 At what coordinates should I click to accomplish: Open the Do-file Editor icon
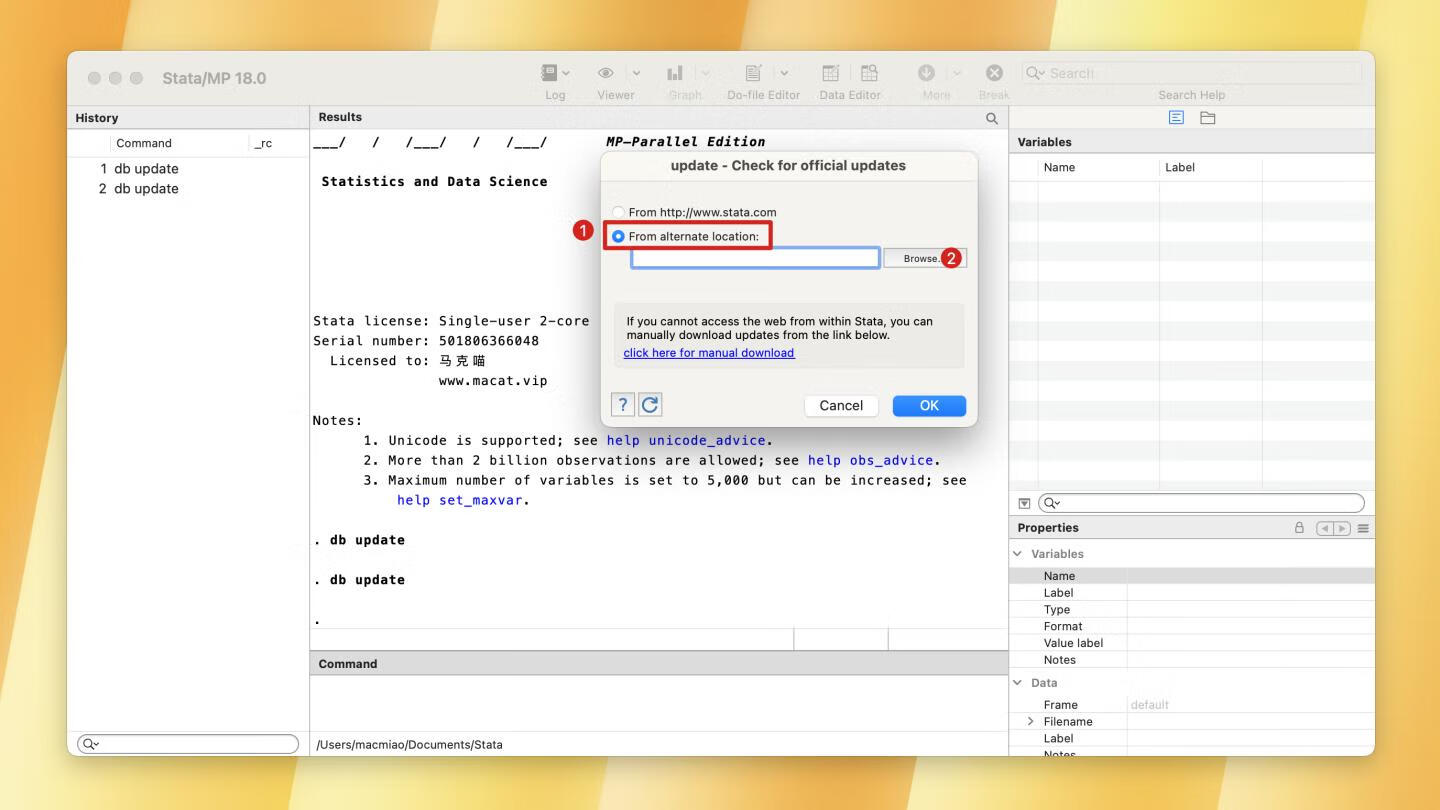(754, 73)
